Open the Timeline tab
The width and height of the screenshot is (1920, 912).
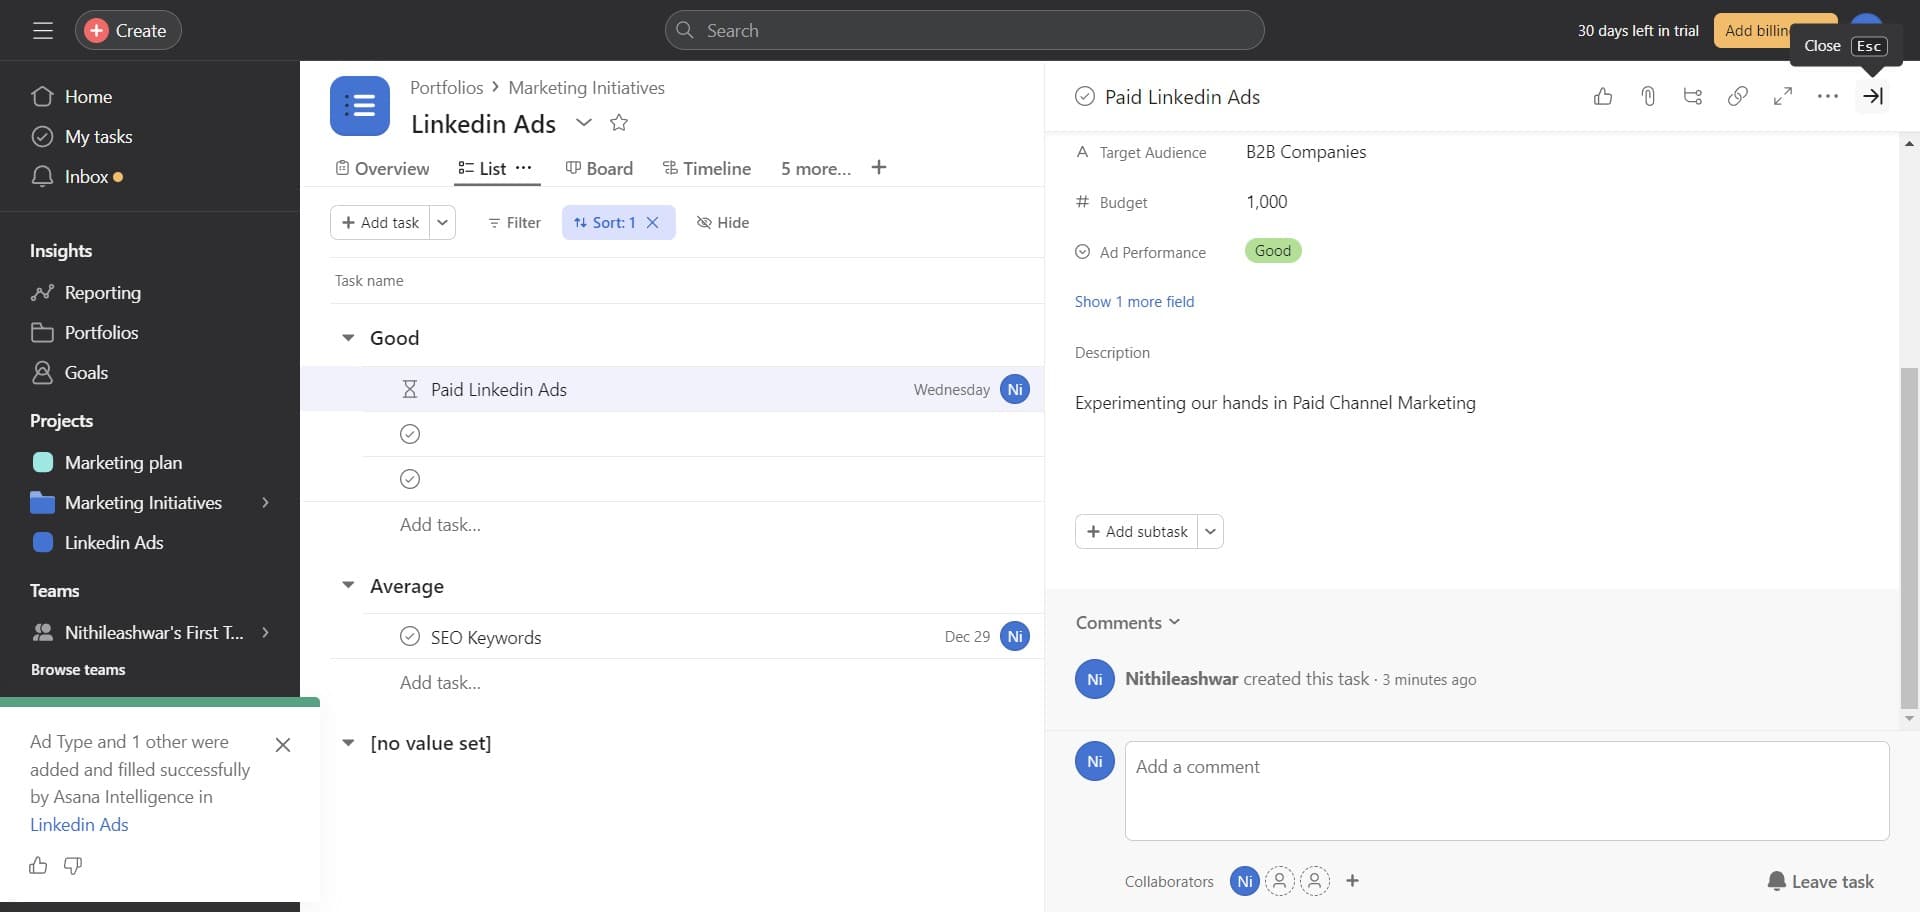707,168
